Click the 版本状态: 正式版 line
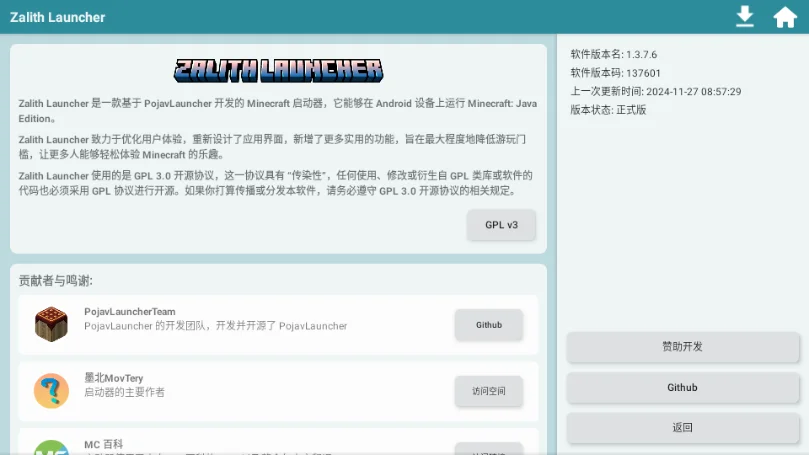The image size is (809, 455). [x=608, y=110]
